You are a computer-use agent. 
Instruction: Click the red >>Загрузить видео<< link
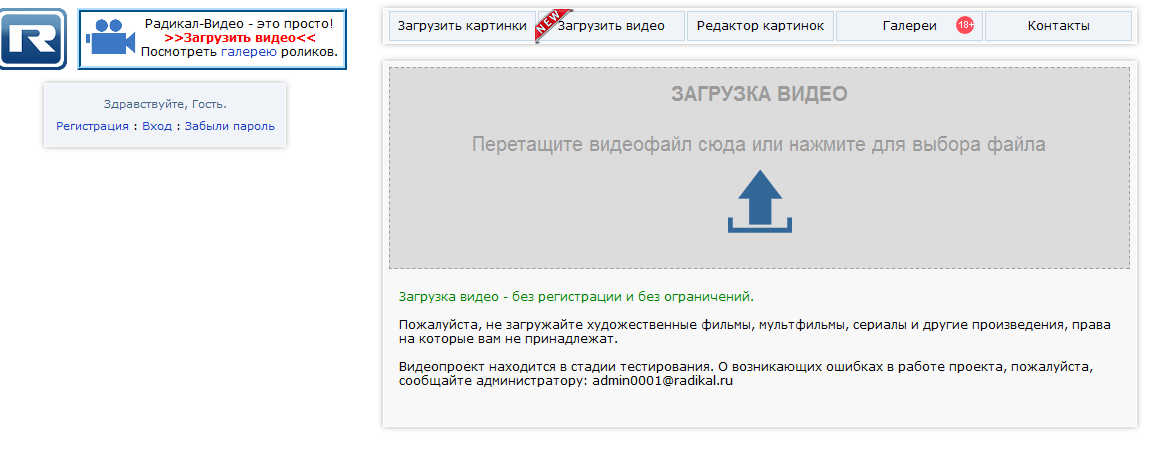240,37
